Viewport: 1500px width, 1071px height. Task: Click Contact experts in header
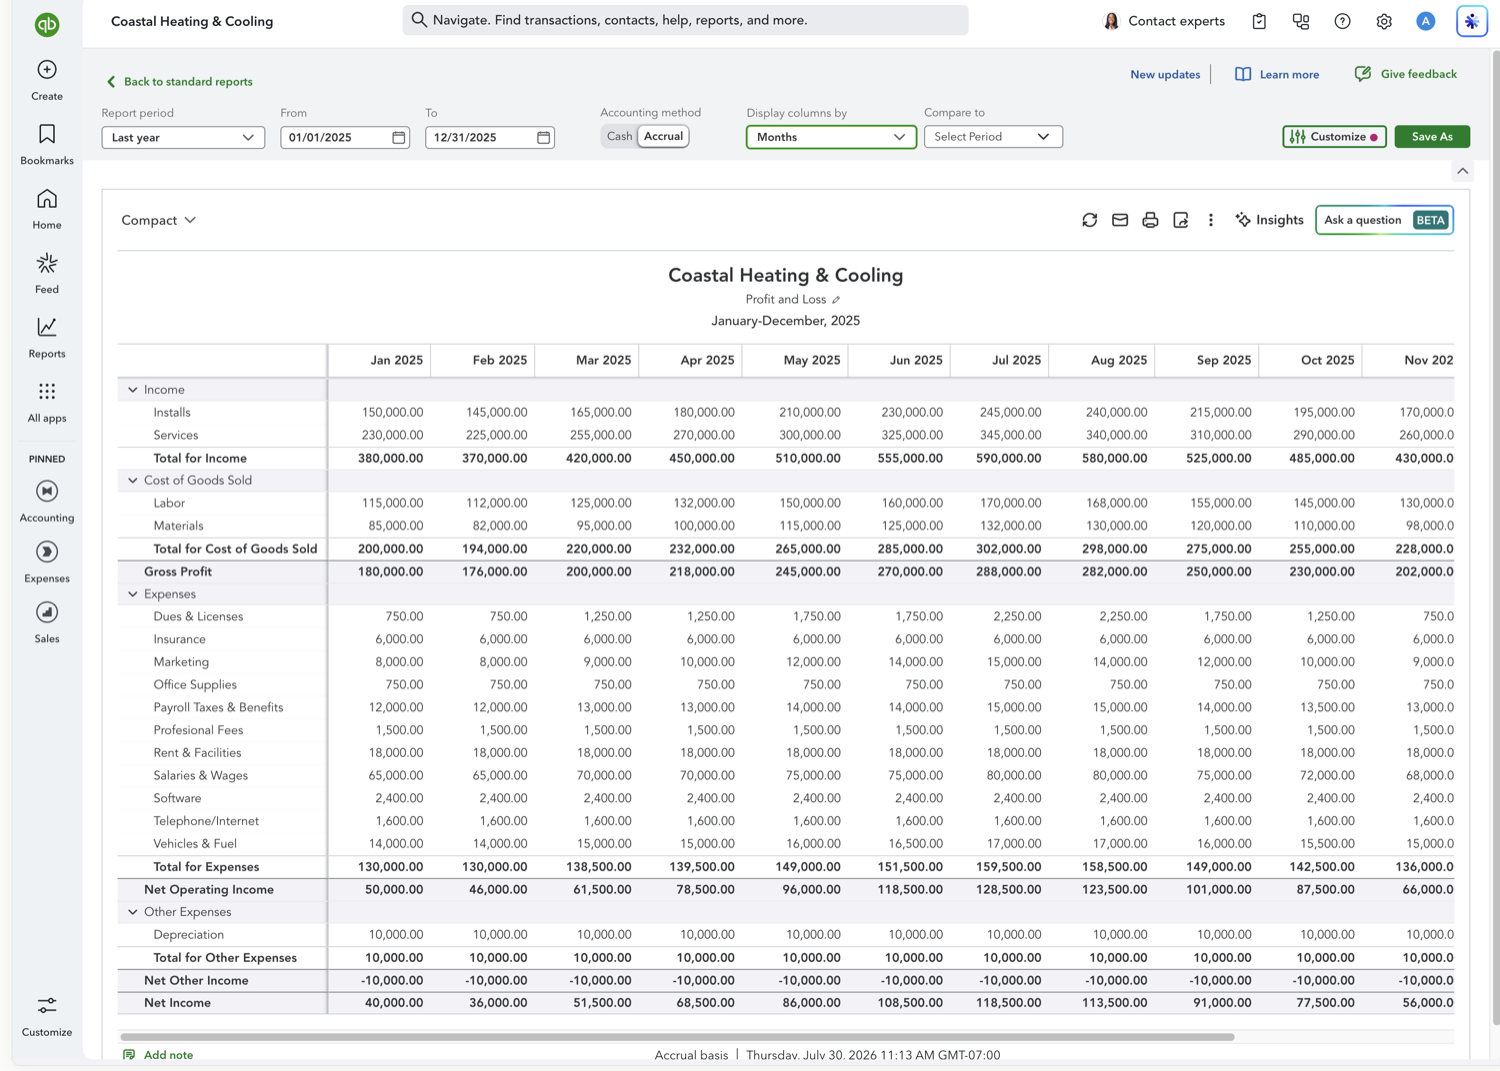click(1164, 21)
